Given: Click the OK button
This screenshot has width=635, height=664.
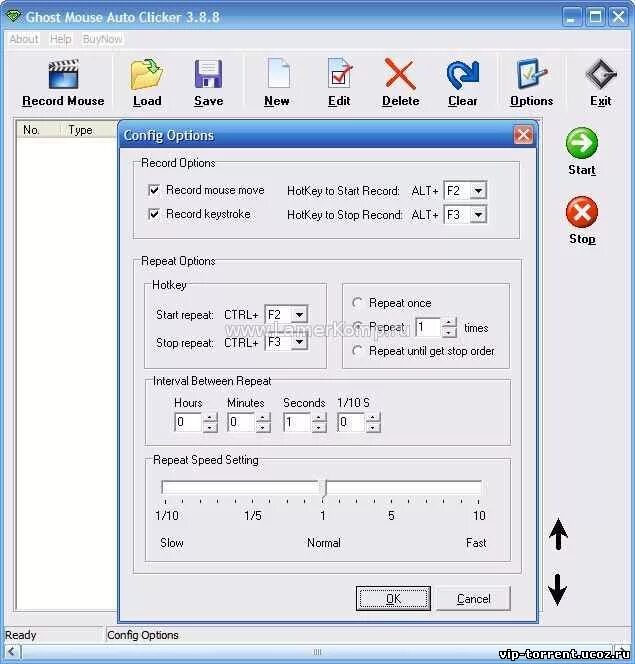Looking at the screenshot, I should [x=393, y=598].
